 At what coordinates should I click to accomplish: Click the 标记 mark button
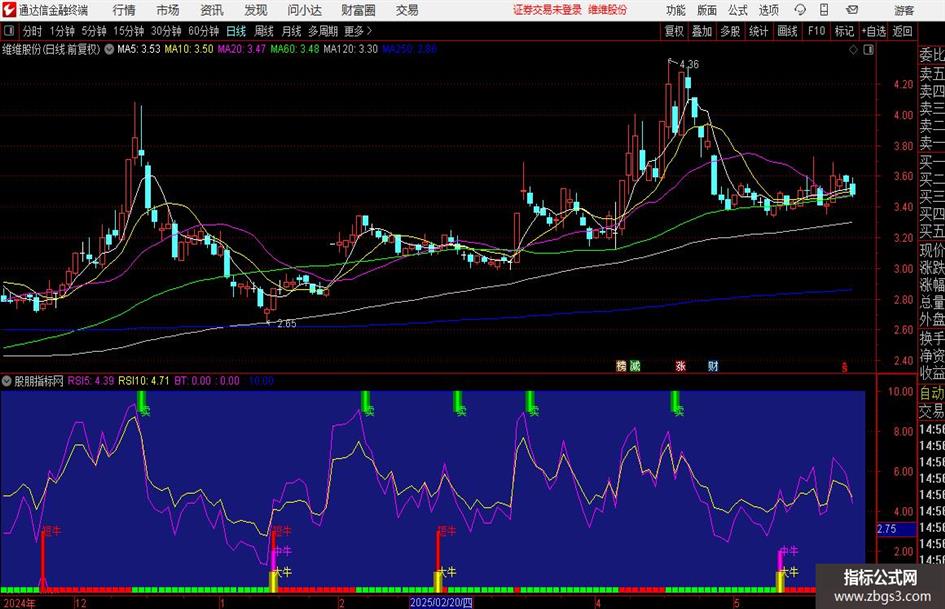(844, 31)
